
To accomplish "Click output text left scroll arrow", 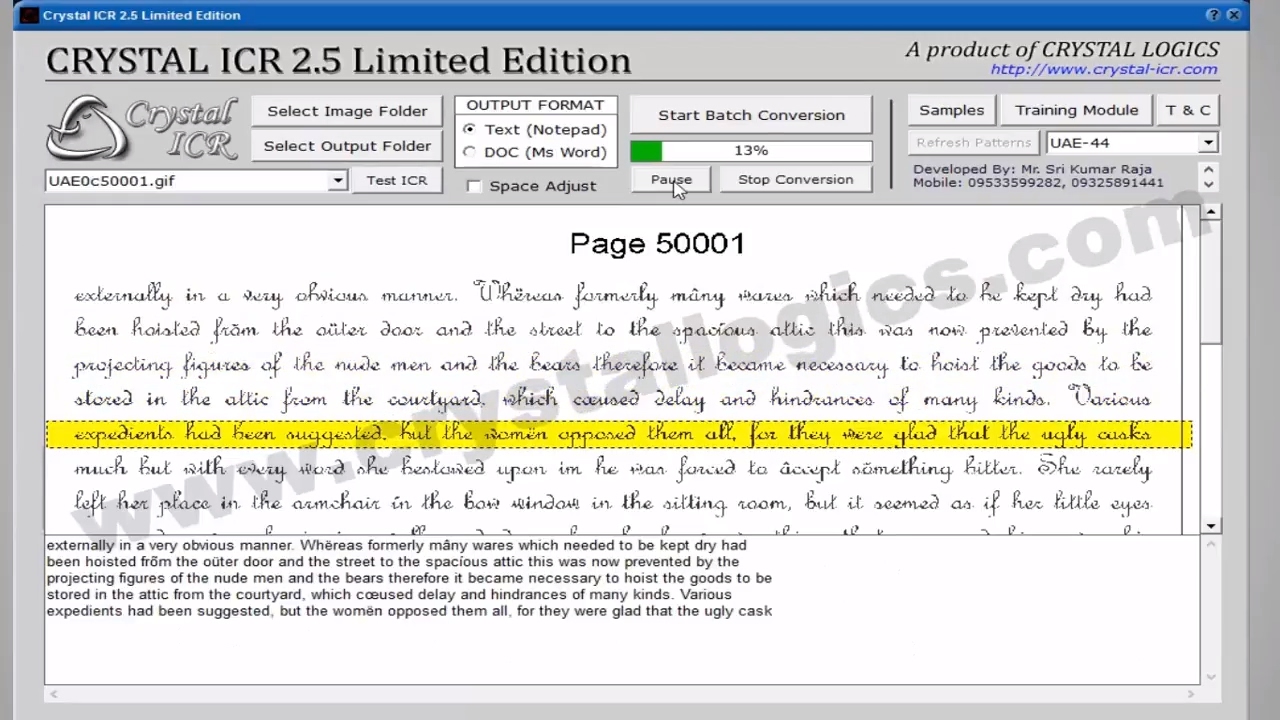I will click(53, 693).
